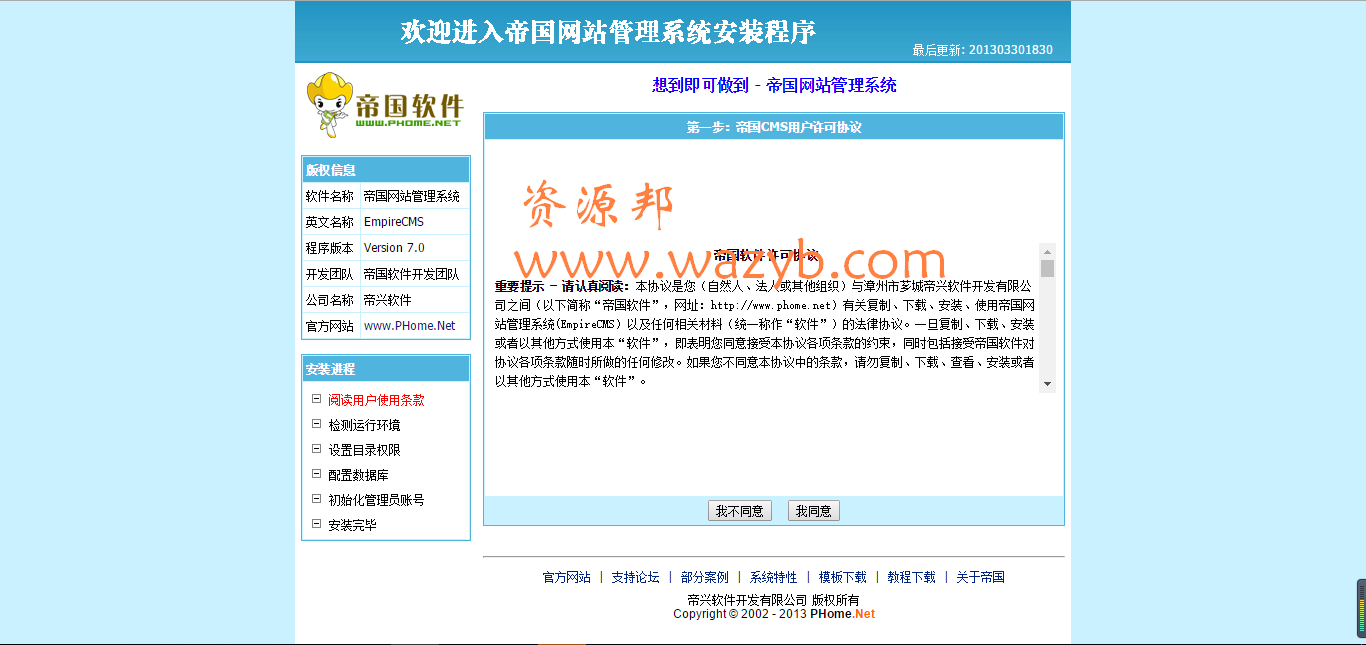Click the 帝国软件开发团队 value cell
This screenshot has height=645, width=1366.
(414, 274)
